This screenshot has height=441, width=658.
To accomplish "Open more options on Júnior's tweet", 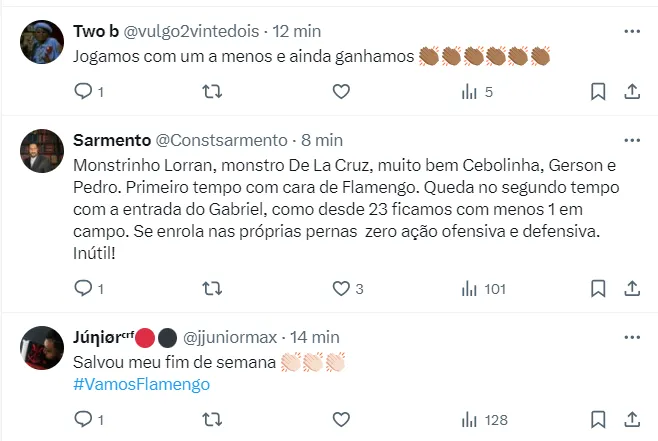I will [631, 337].
